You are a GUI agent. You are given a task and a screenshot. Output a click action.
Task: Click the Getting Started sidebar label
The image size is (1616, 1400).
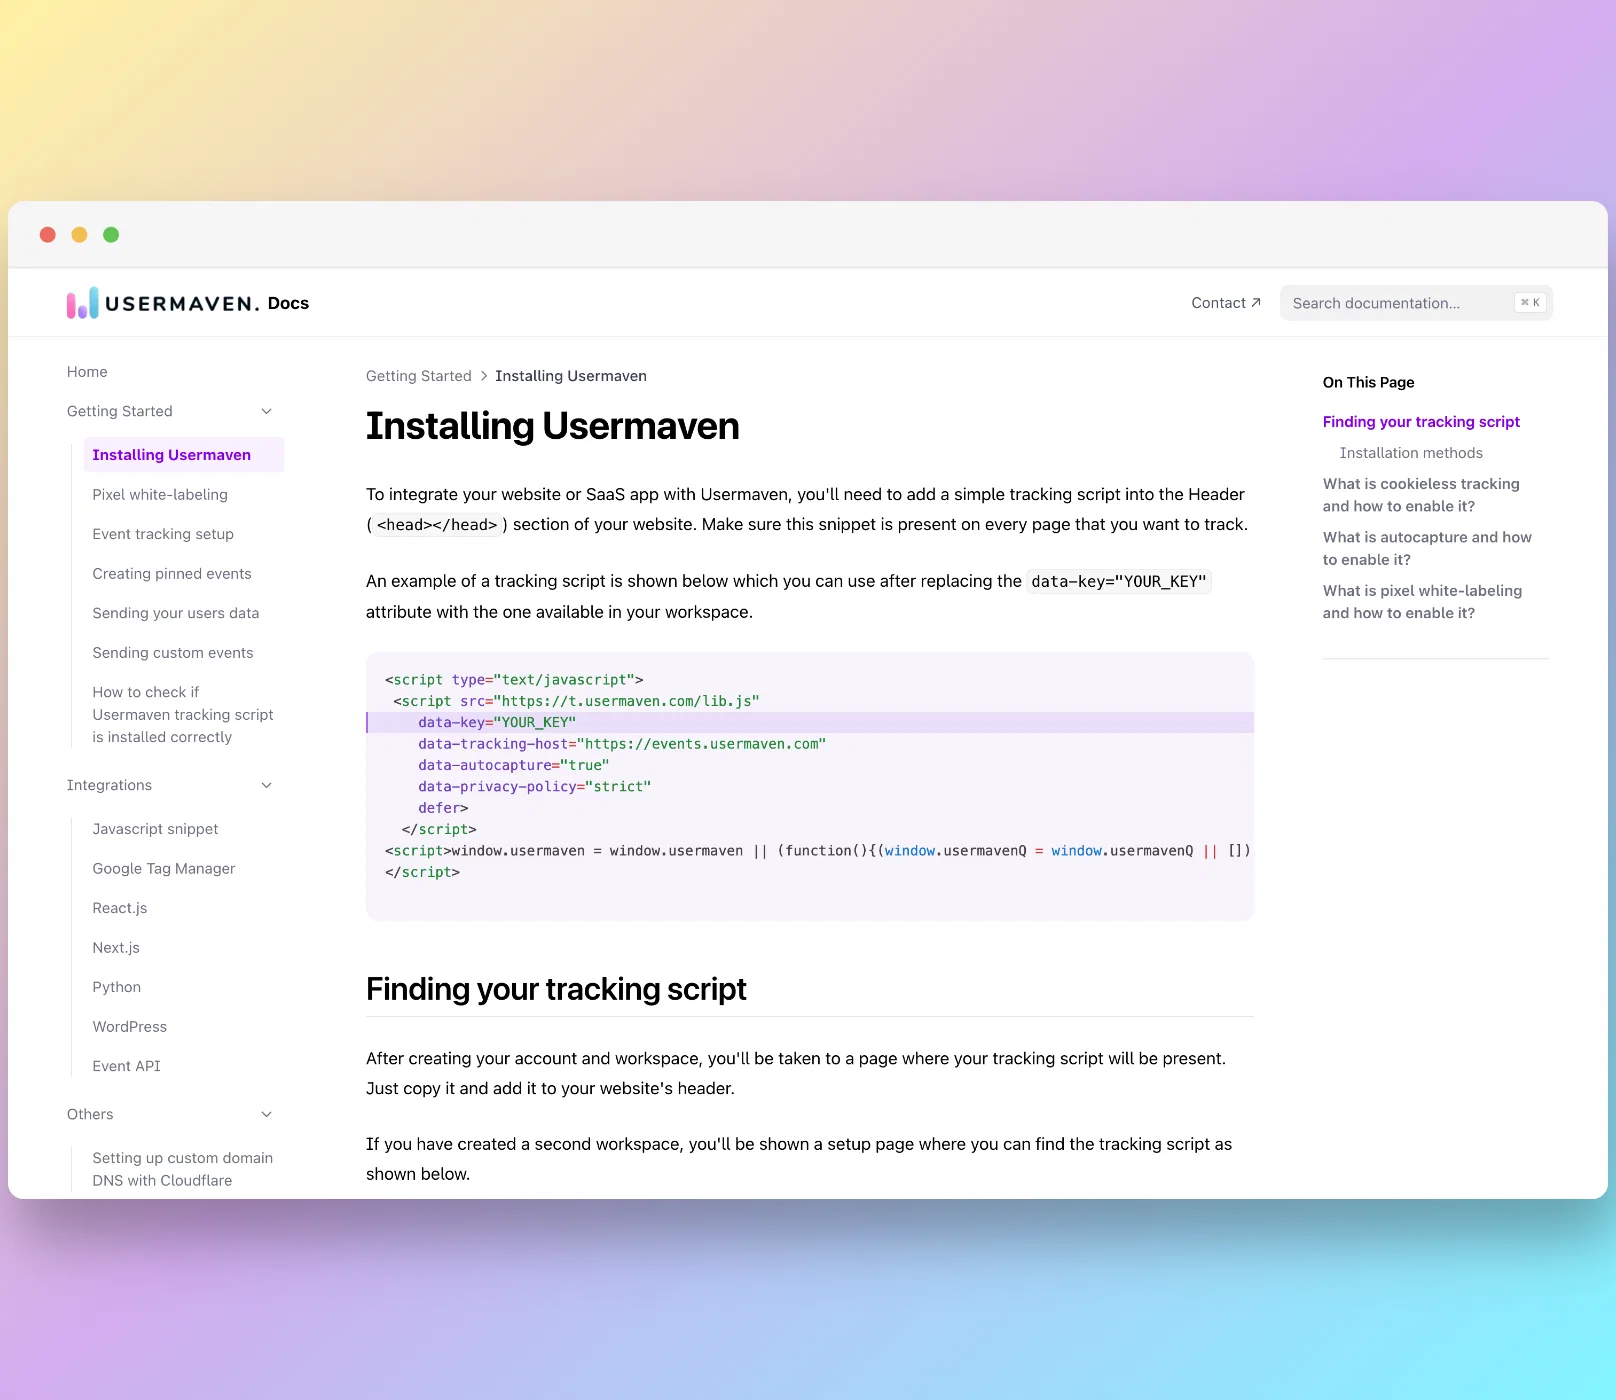[x=120, y=412]
